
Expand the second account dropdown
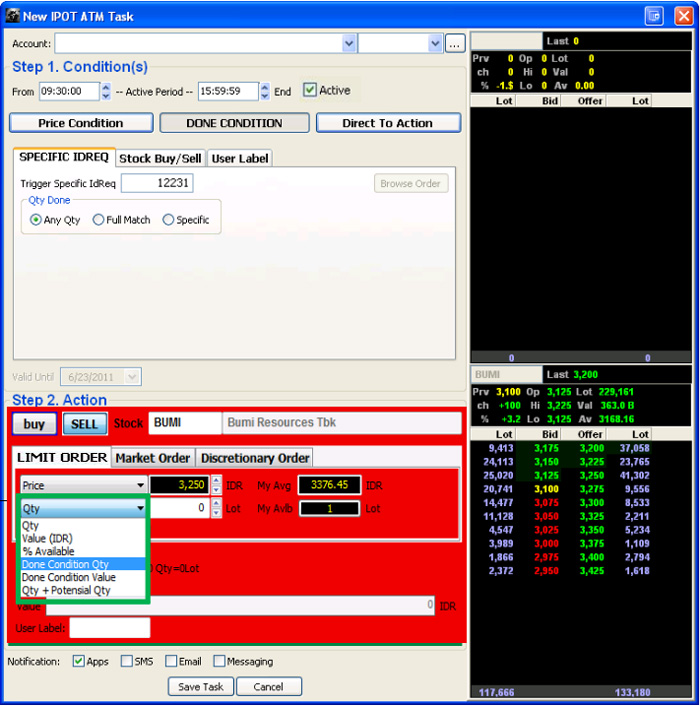pos(434,44)
